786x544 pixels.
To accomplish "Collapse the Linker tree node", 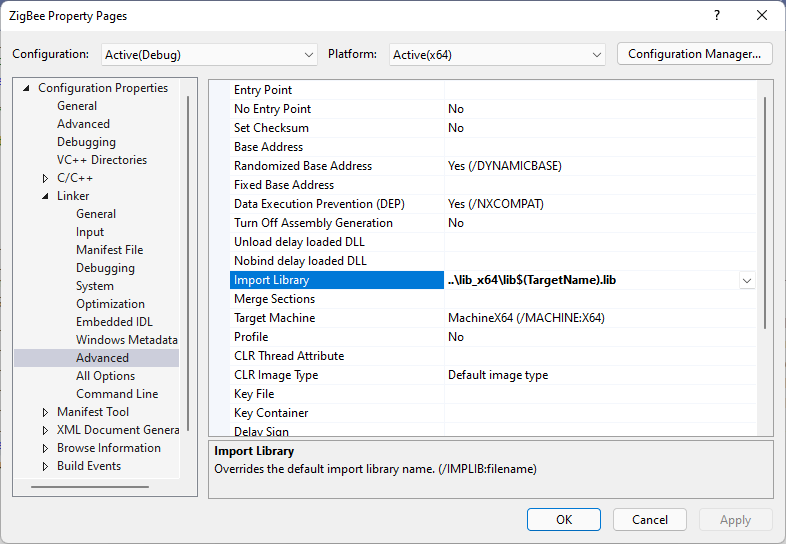I will 45,196.
